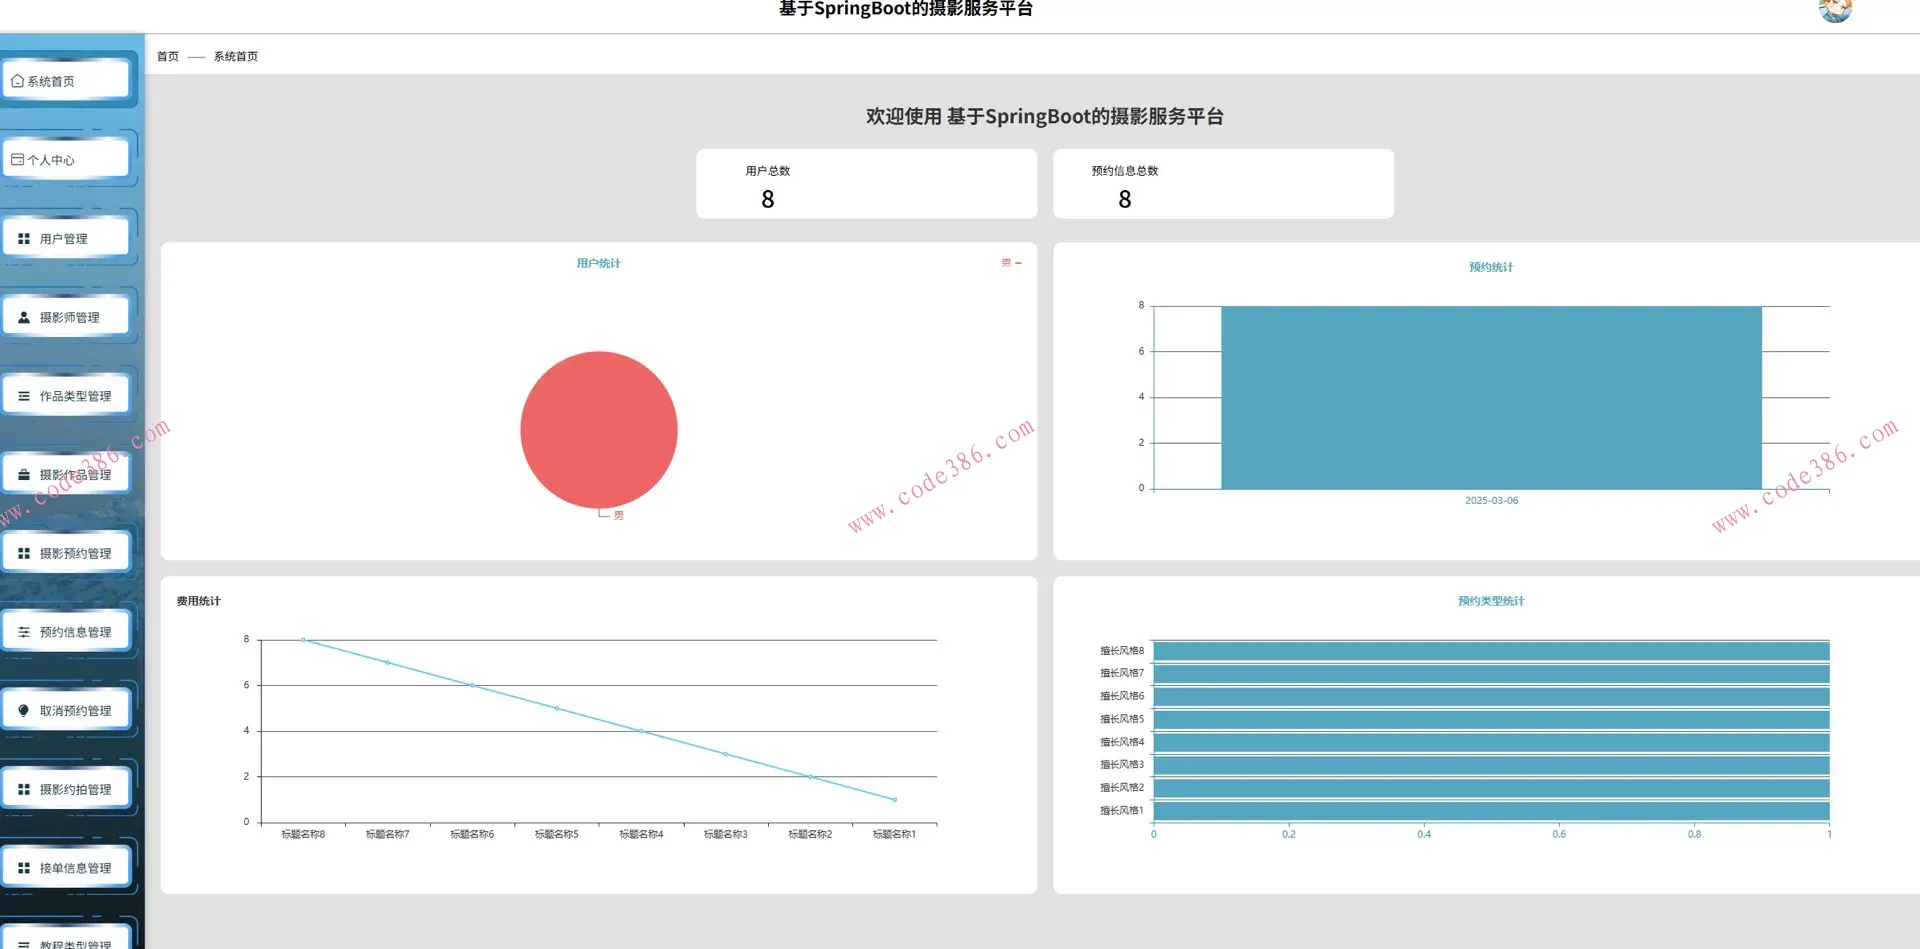
Task: Click the card icon beside 个人中心
Action: [17, 159]
